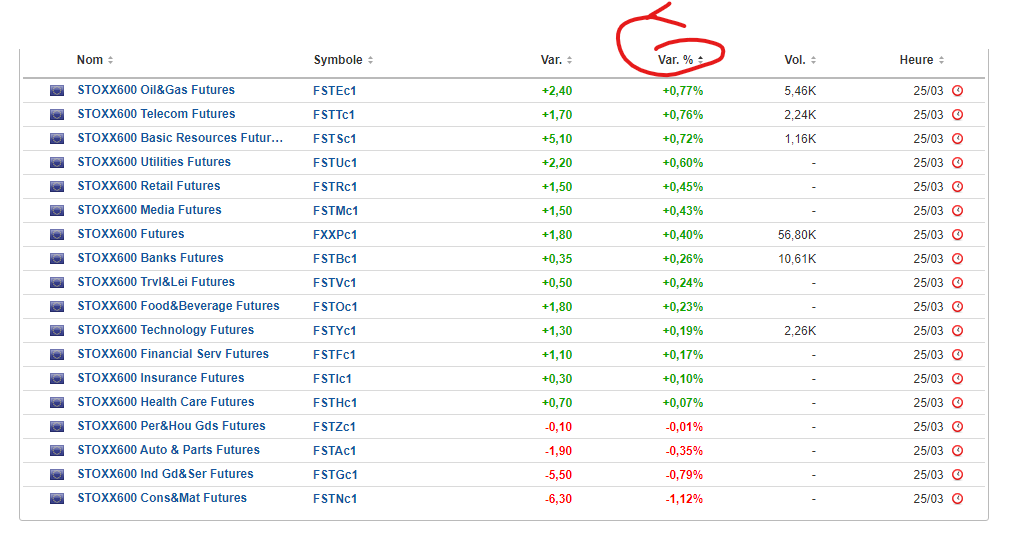
Task: Click EU flag beside Telecom Futures
Action: pos(57,115)
